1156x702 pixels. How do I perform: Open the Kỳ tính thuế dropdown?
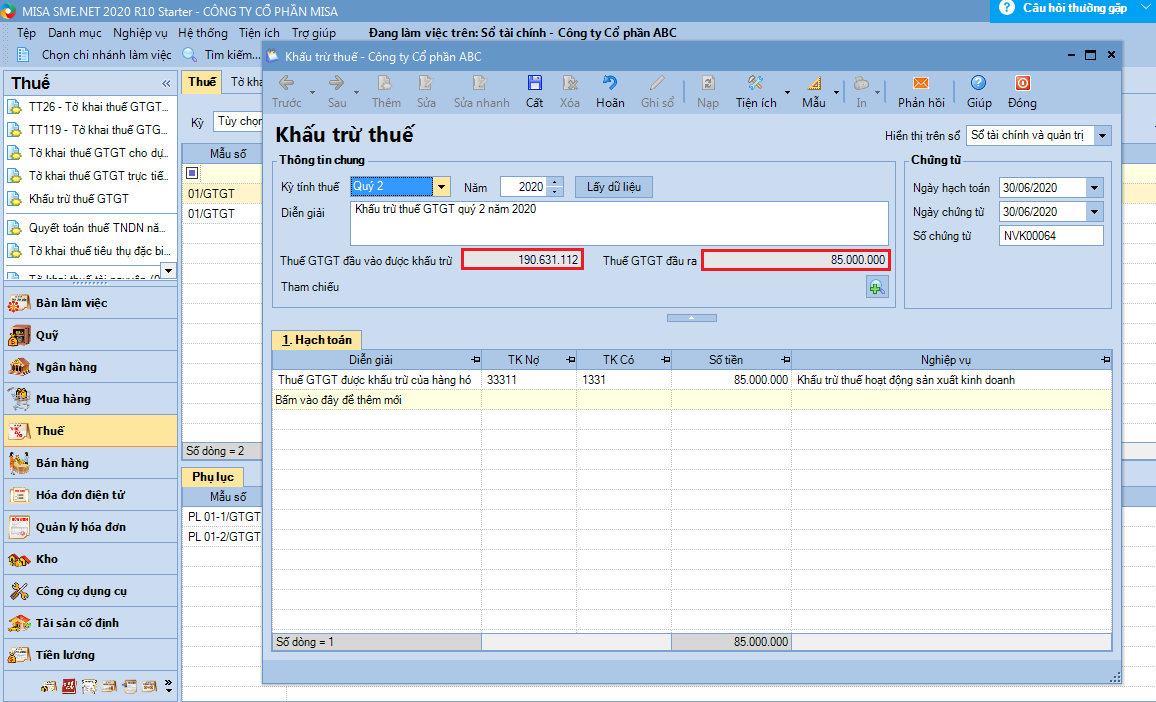441,187
